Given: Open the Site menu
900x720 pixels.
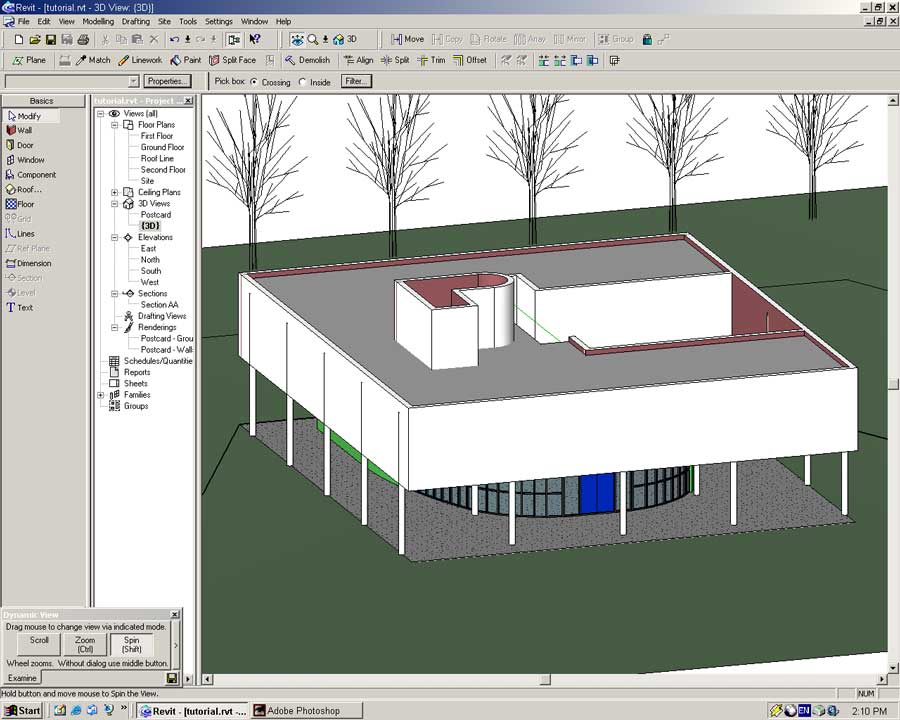Looking at the screenshot, I should pos(165,21).
